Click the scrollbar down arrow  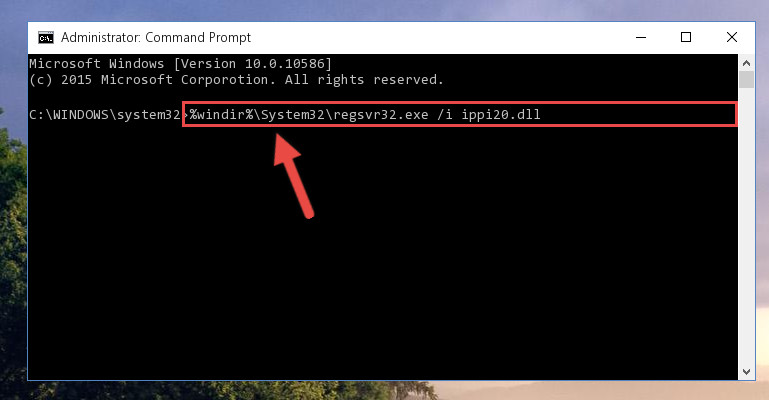click(746, 372)
